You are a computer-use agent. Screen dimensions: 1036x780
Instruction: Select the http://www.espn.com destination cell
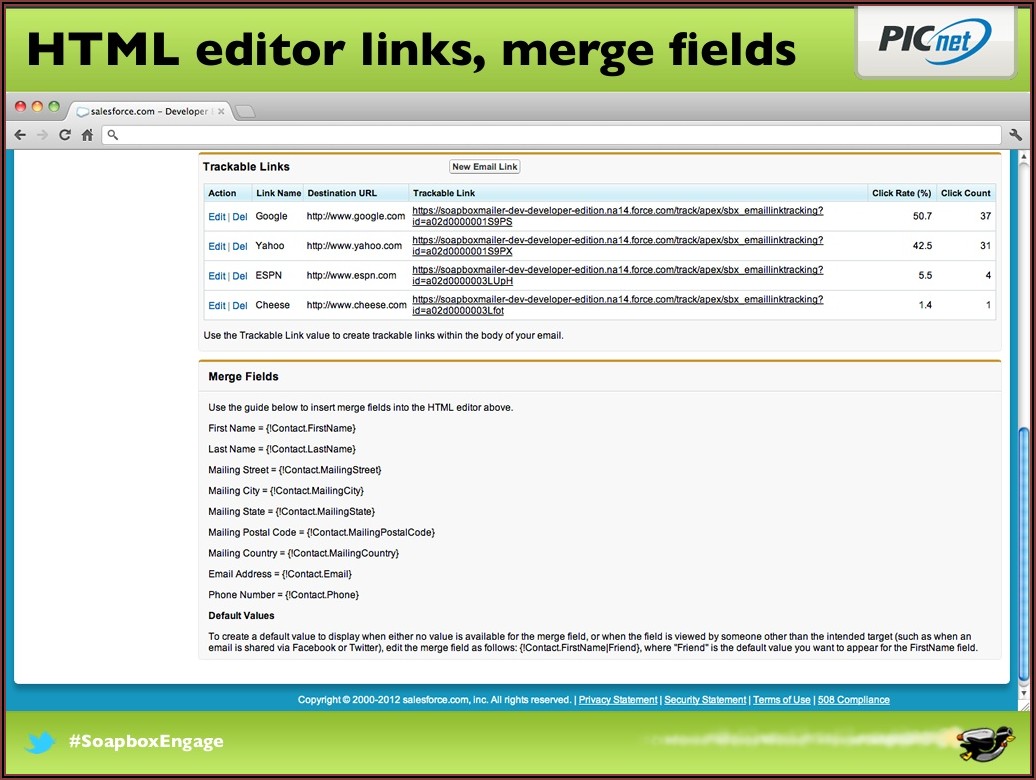pyautogui.click(x=352, y=275)
